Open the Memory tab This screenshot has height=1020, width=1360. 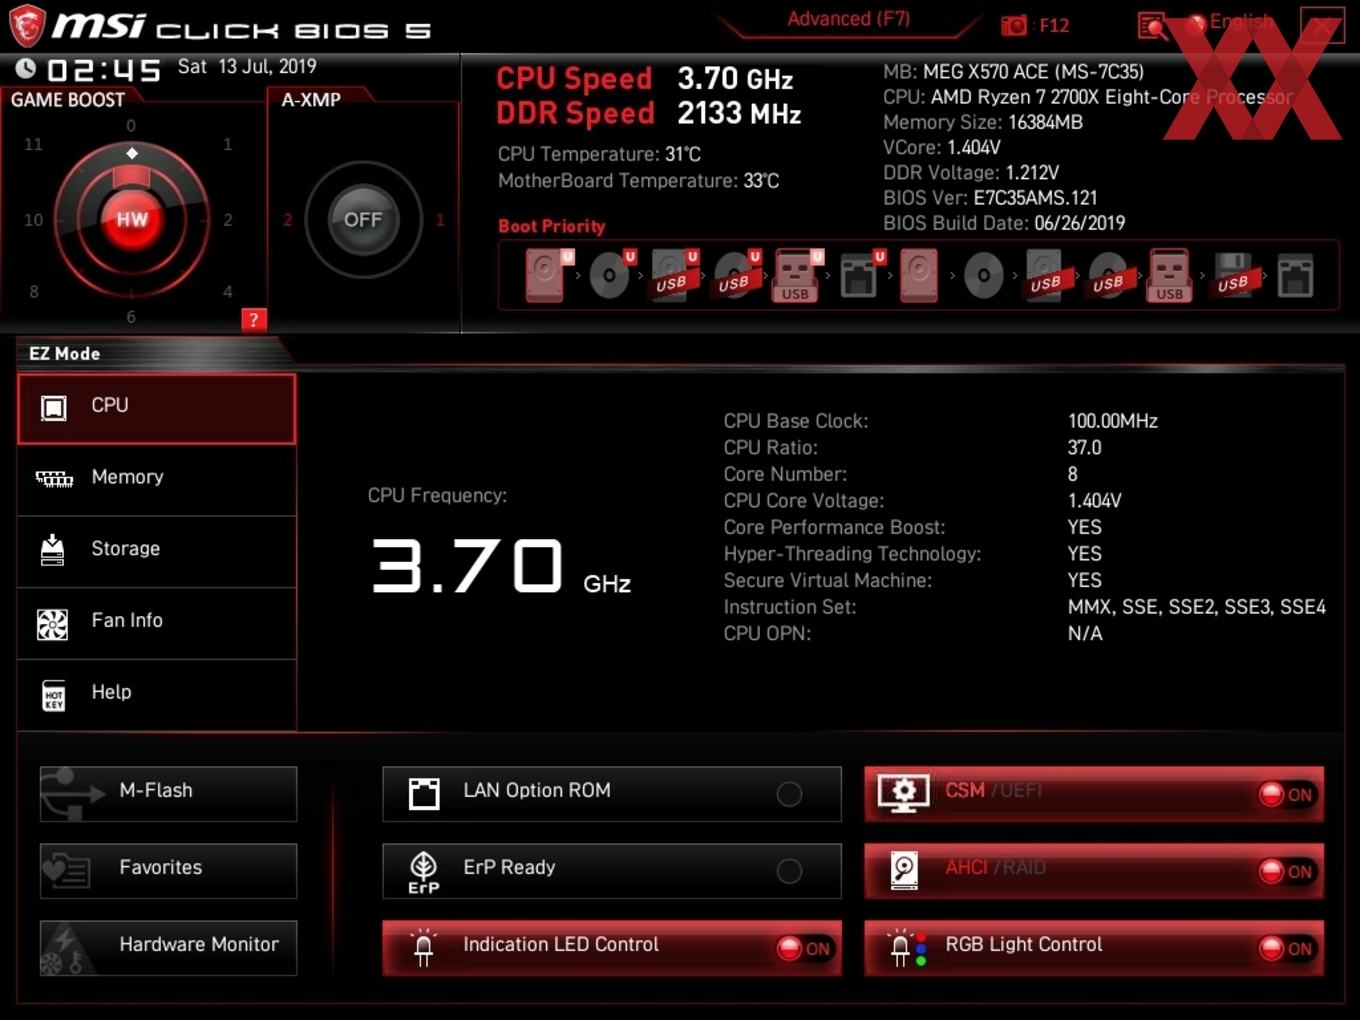[x=157, y=480]
